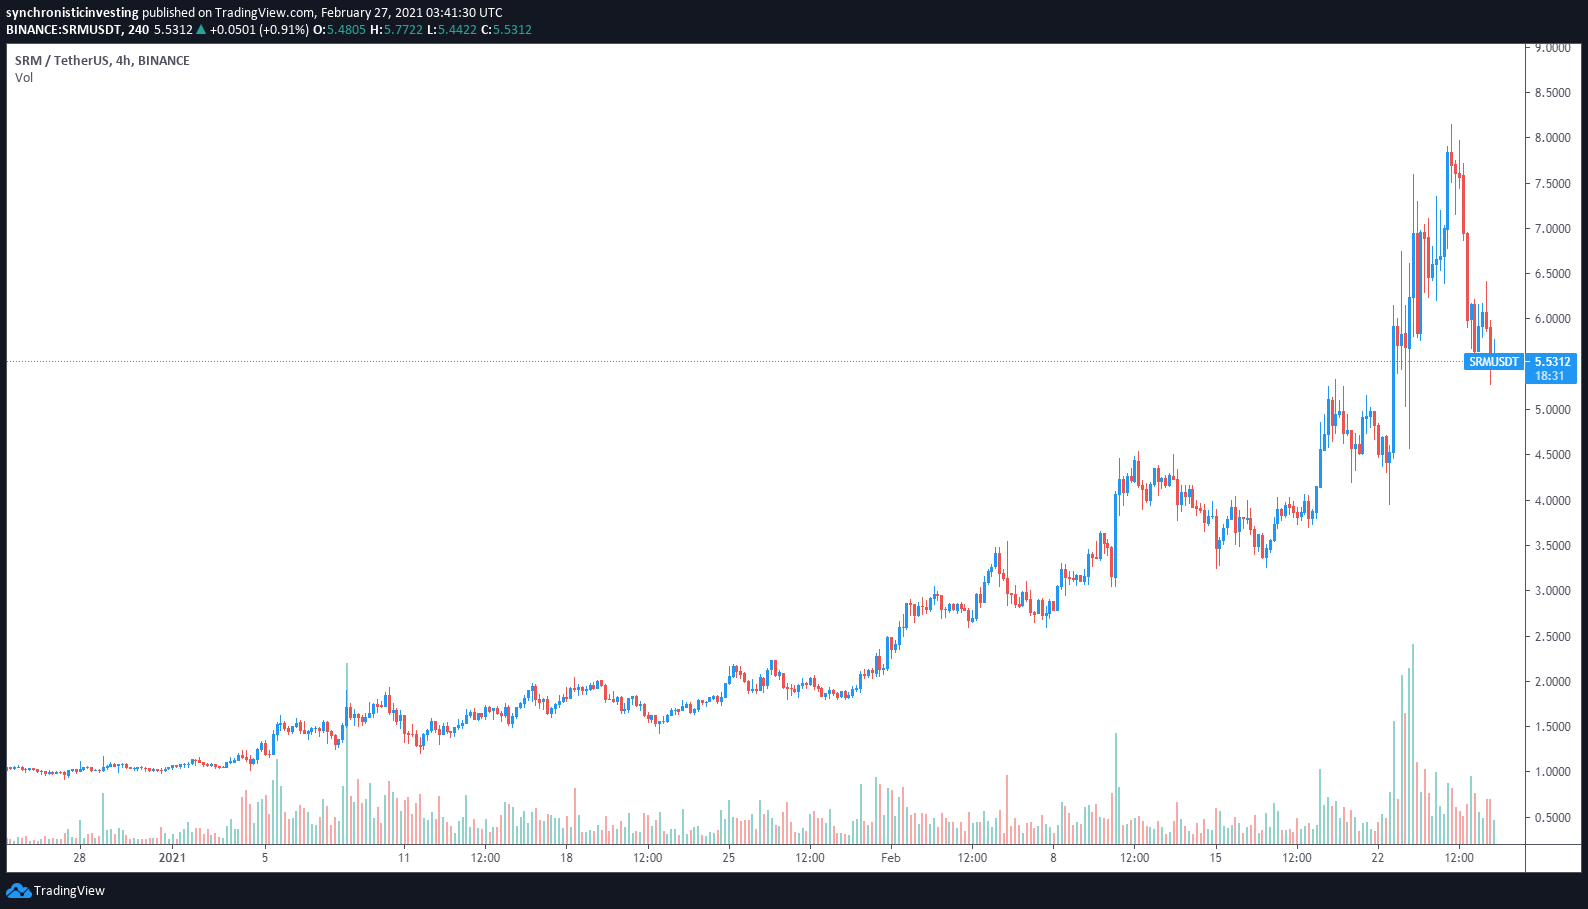Viewport: 1588px width, 909px height.
Task: Click the 4.0000 price axis label
Action: [x=1552, y=501]
